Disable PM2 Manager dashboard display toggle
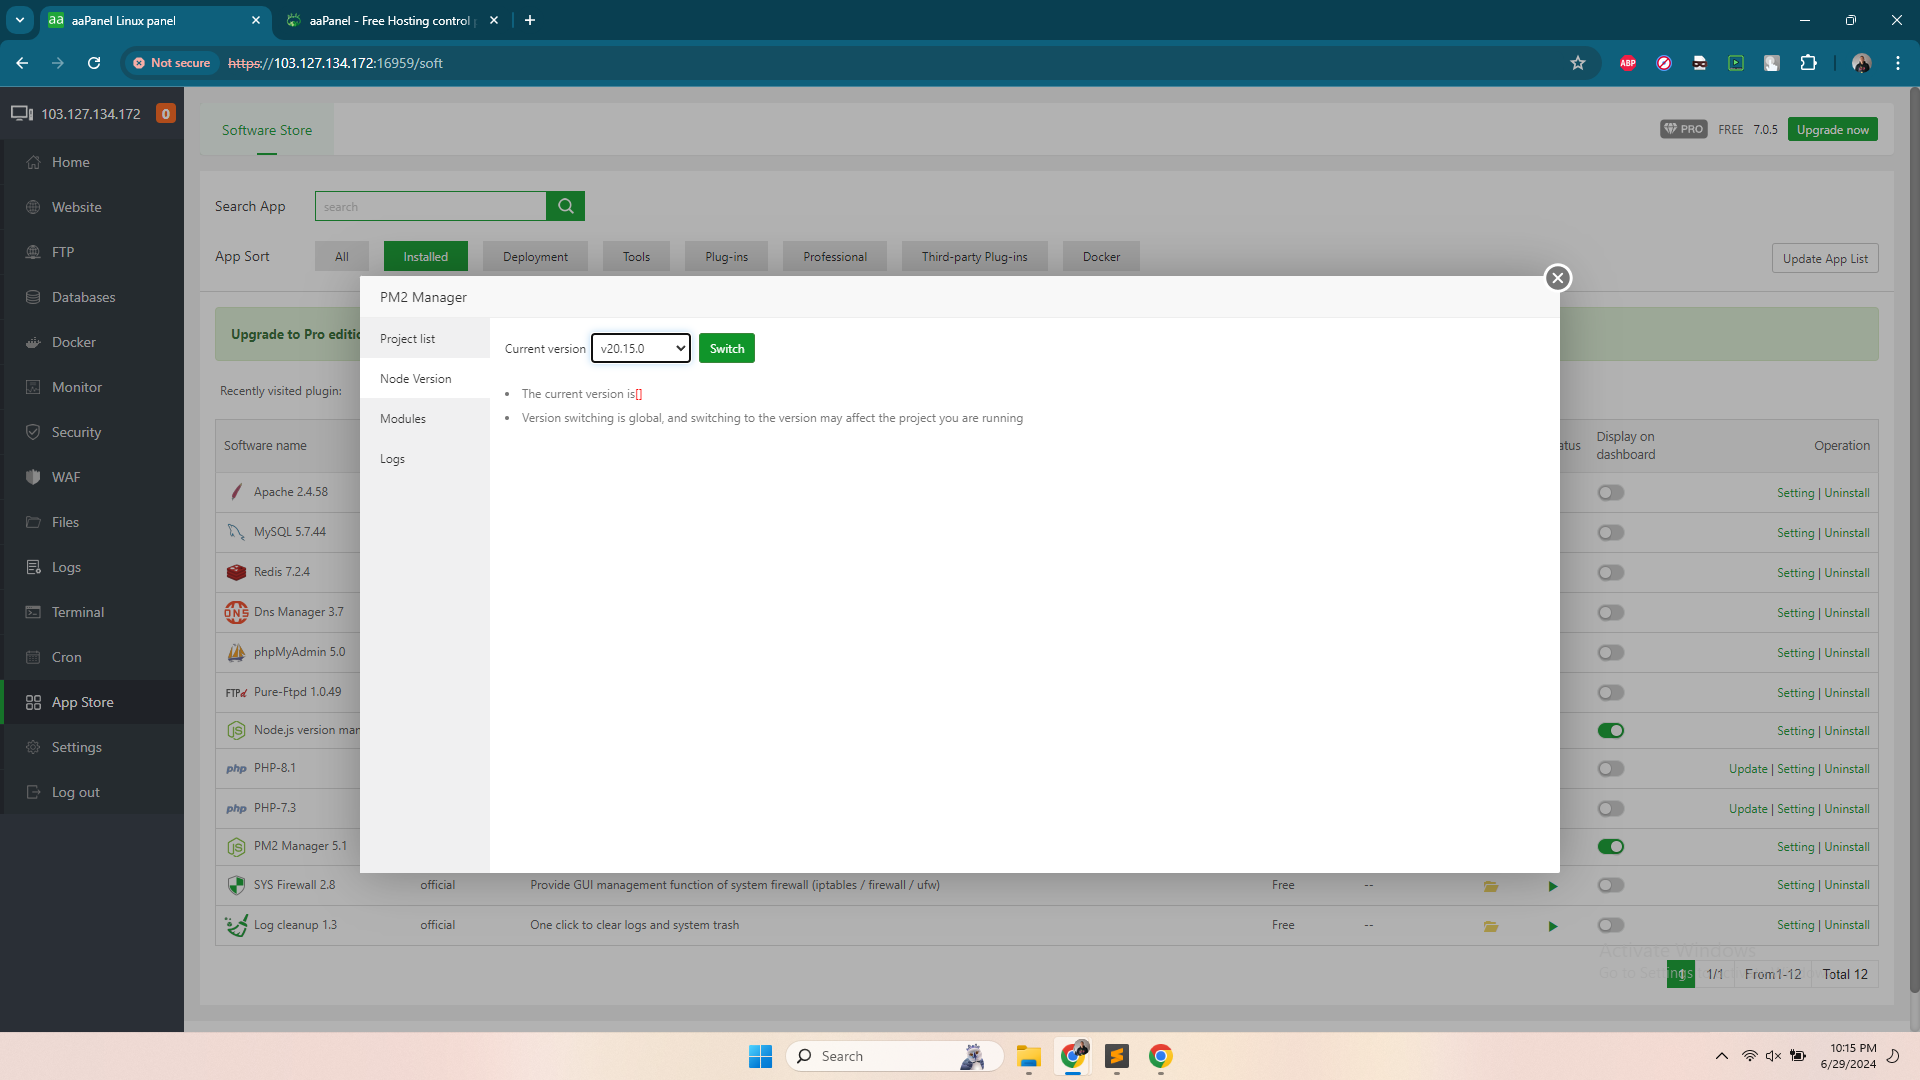 point(1610,847)
